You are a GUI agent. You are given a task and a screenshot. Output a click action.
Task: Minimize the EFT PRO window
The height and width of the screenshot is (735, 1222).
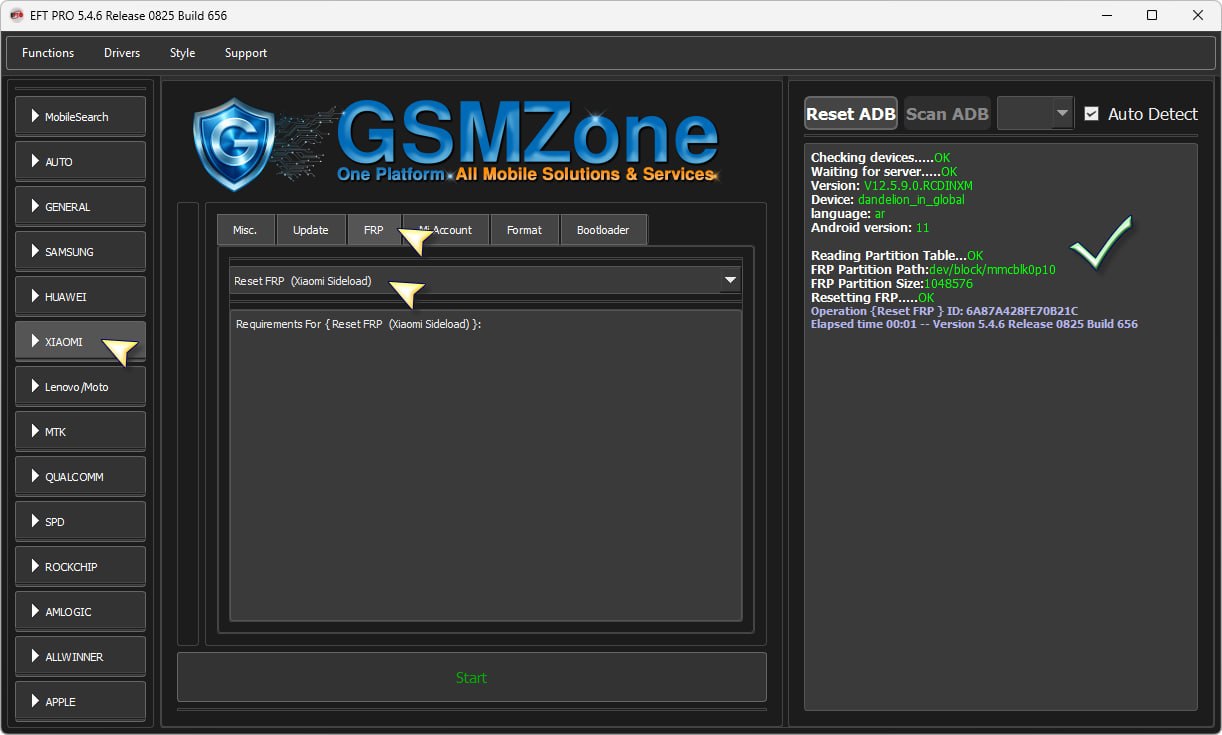(1107, 15)
